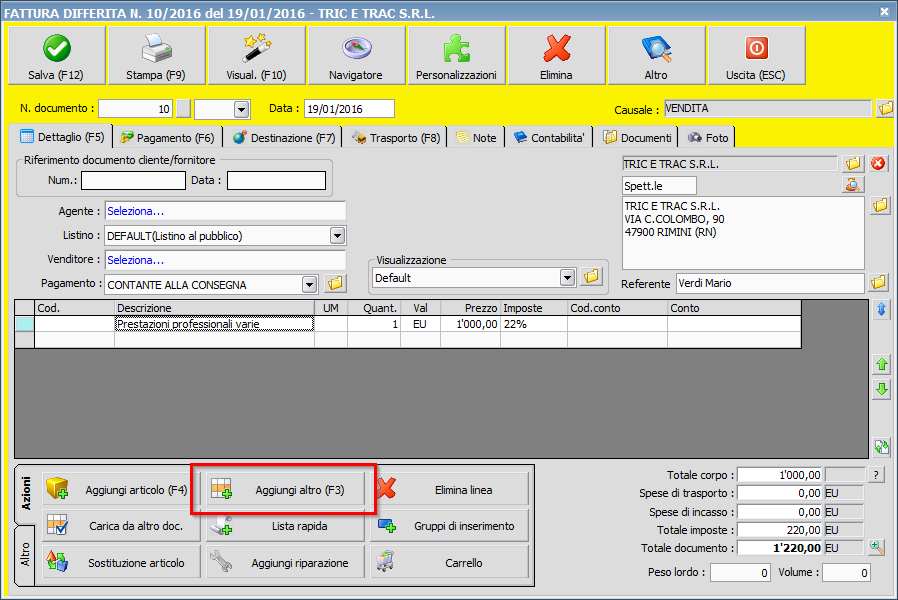Expand the Pagamento dropdown list
This screenshot has height=600, width=898.
pos(309,284)
